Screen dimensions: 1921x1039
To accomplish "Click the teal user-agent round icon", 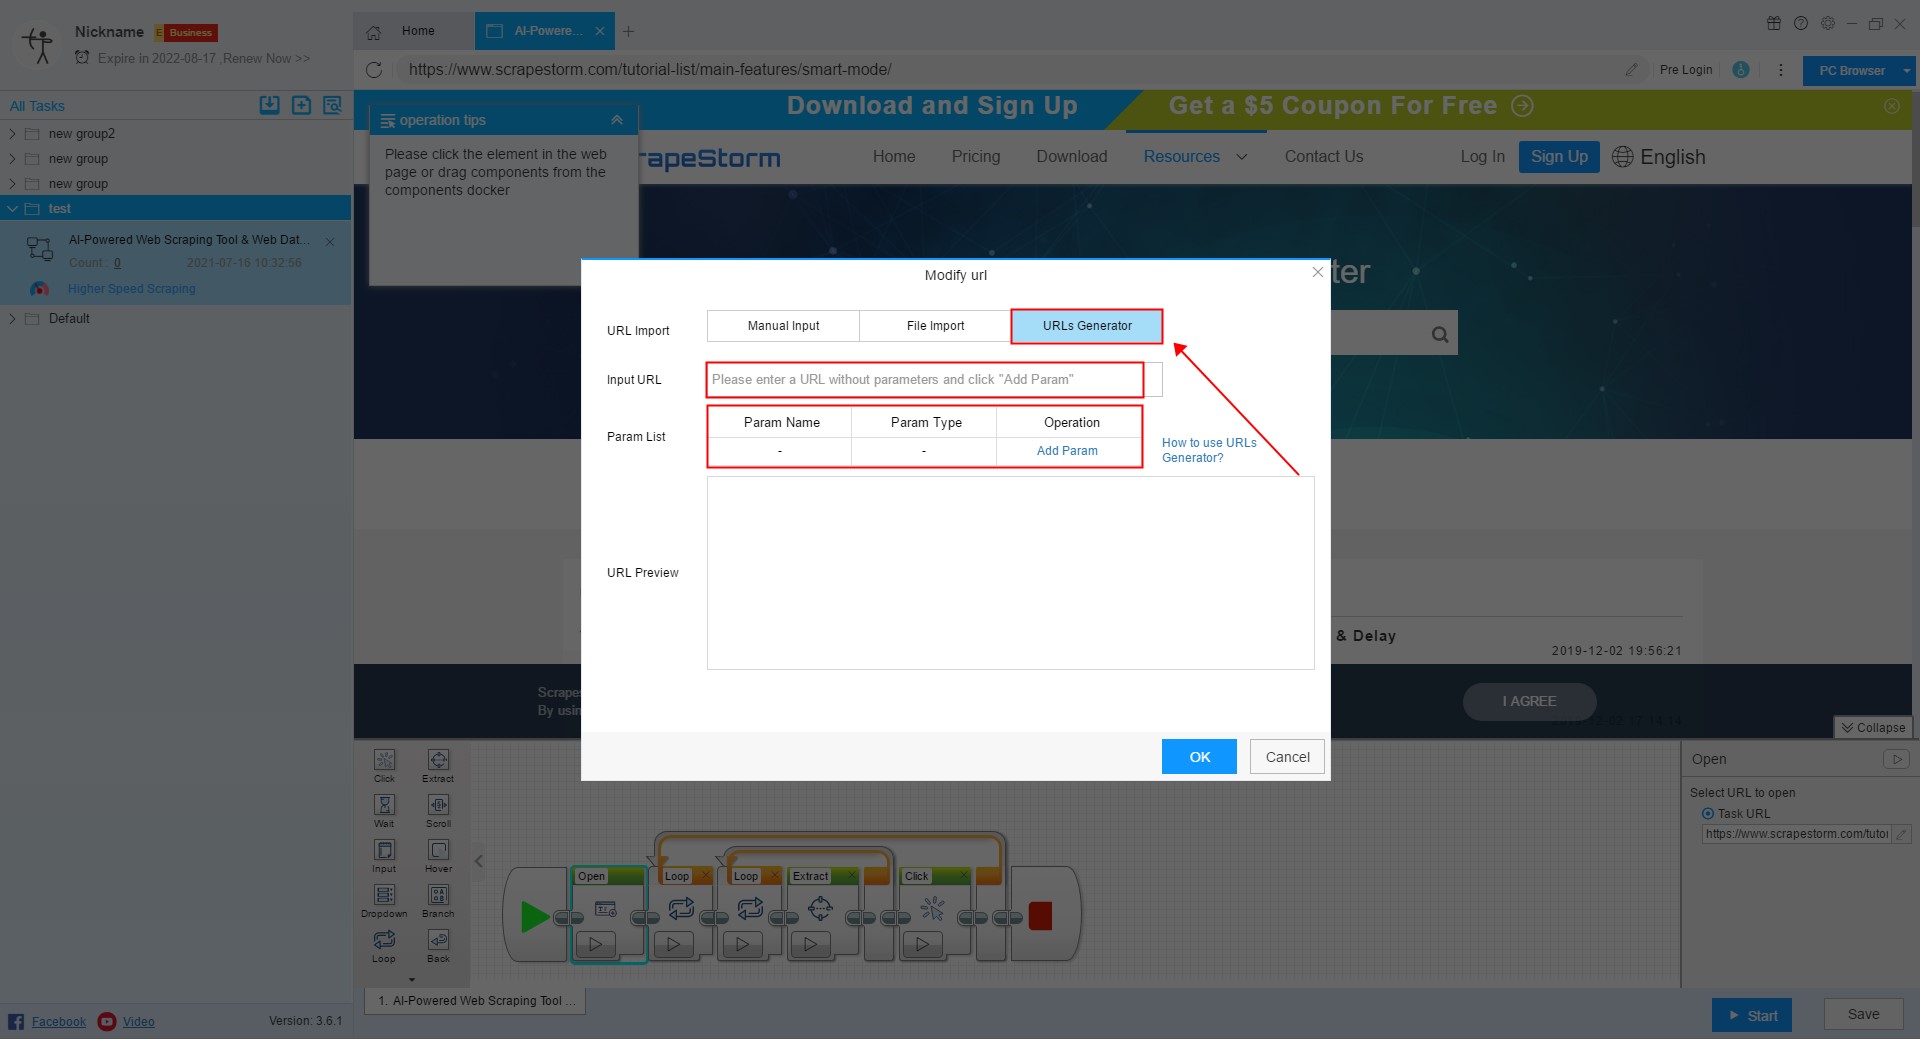I will tap(1741, 70).
